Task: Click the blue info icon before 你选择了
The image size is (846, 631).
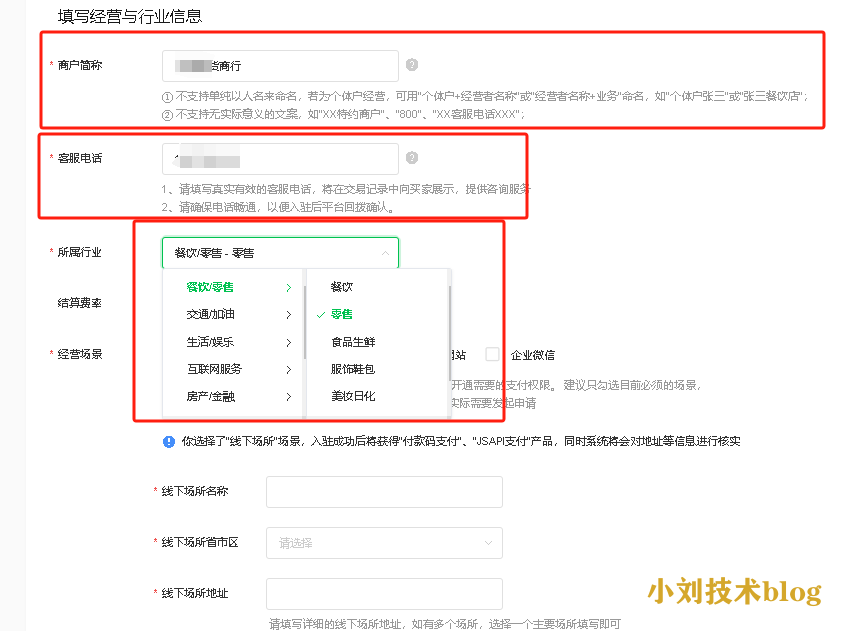Action: [169, 441]
